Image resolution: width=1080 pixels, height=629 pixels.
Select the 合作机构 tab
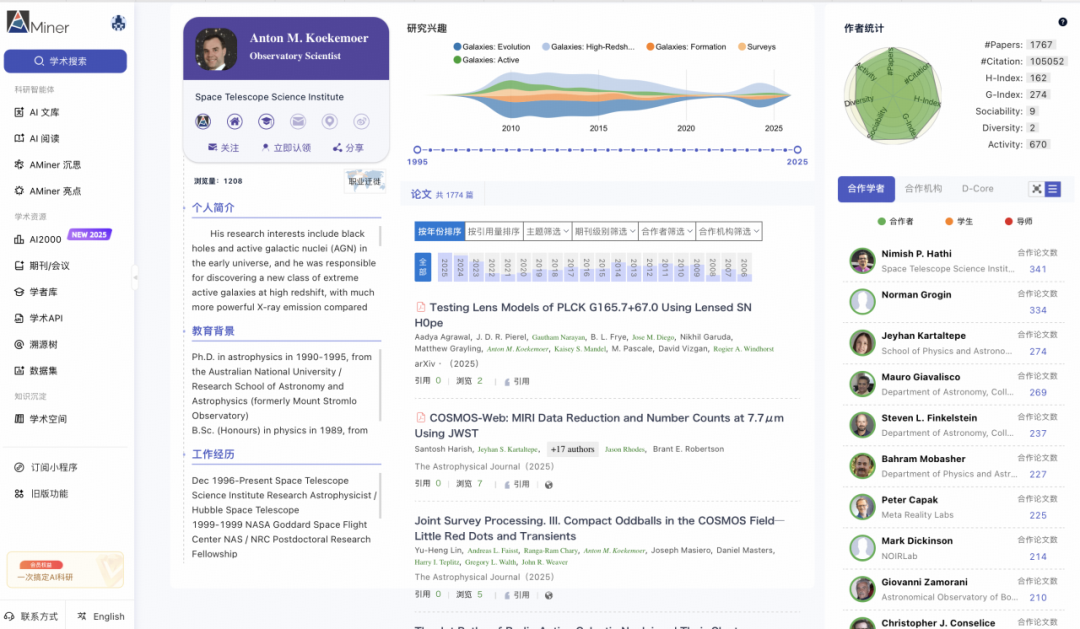923,189
